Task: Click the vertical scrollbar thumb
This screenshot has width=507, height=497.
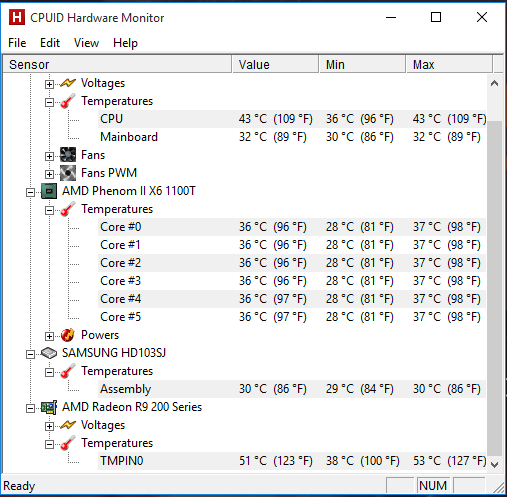Action: coord(495,288)
